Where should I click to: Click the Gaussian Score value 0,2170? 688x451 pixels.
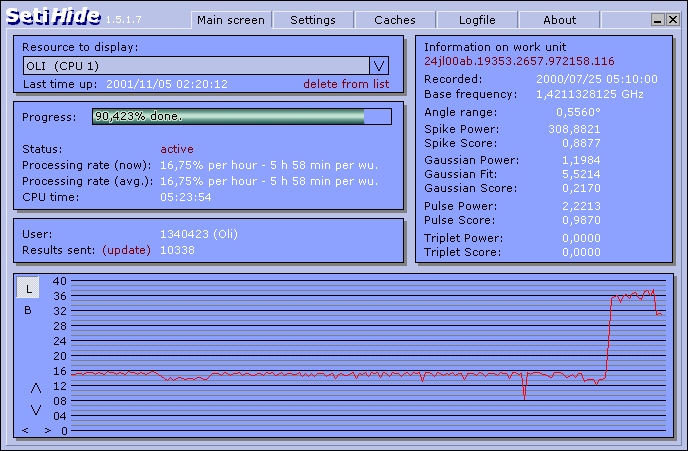(x=581, y=188)
